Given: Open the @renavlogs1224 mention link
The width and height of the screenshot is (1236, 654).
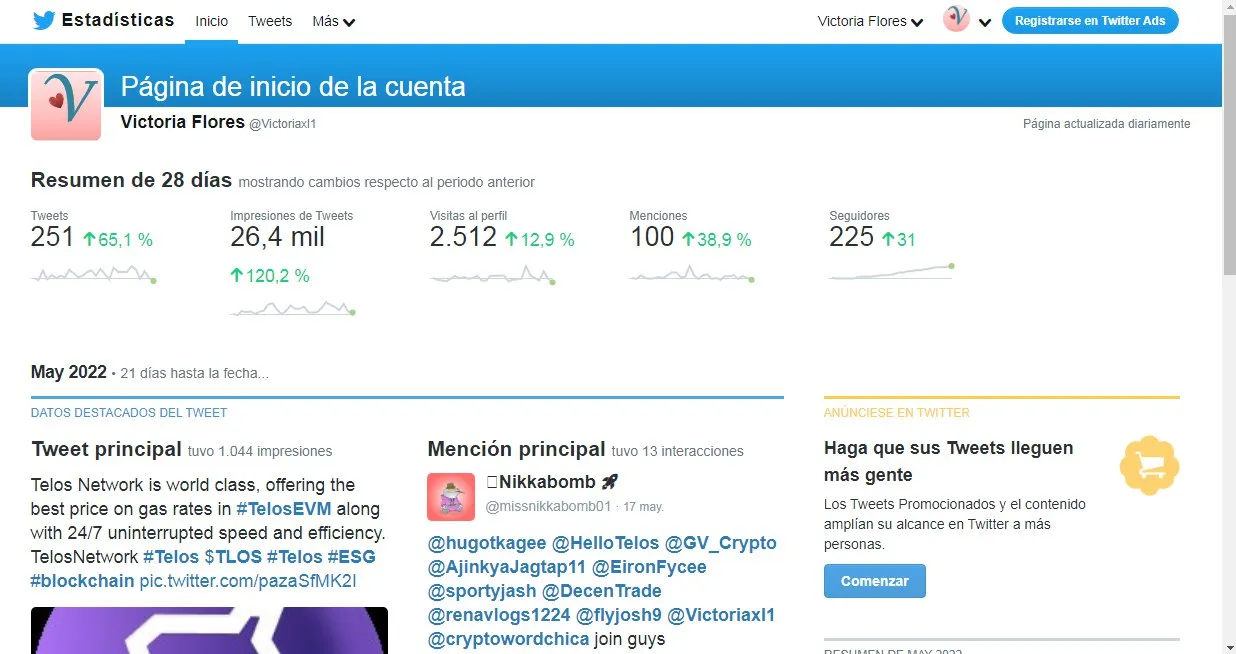Looking at the screenshot, I should (x=499, y=615).
